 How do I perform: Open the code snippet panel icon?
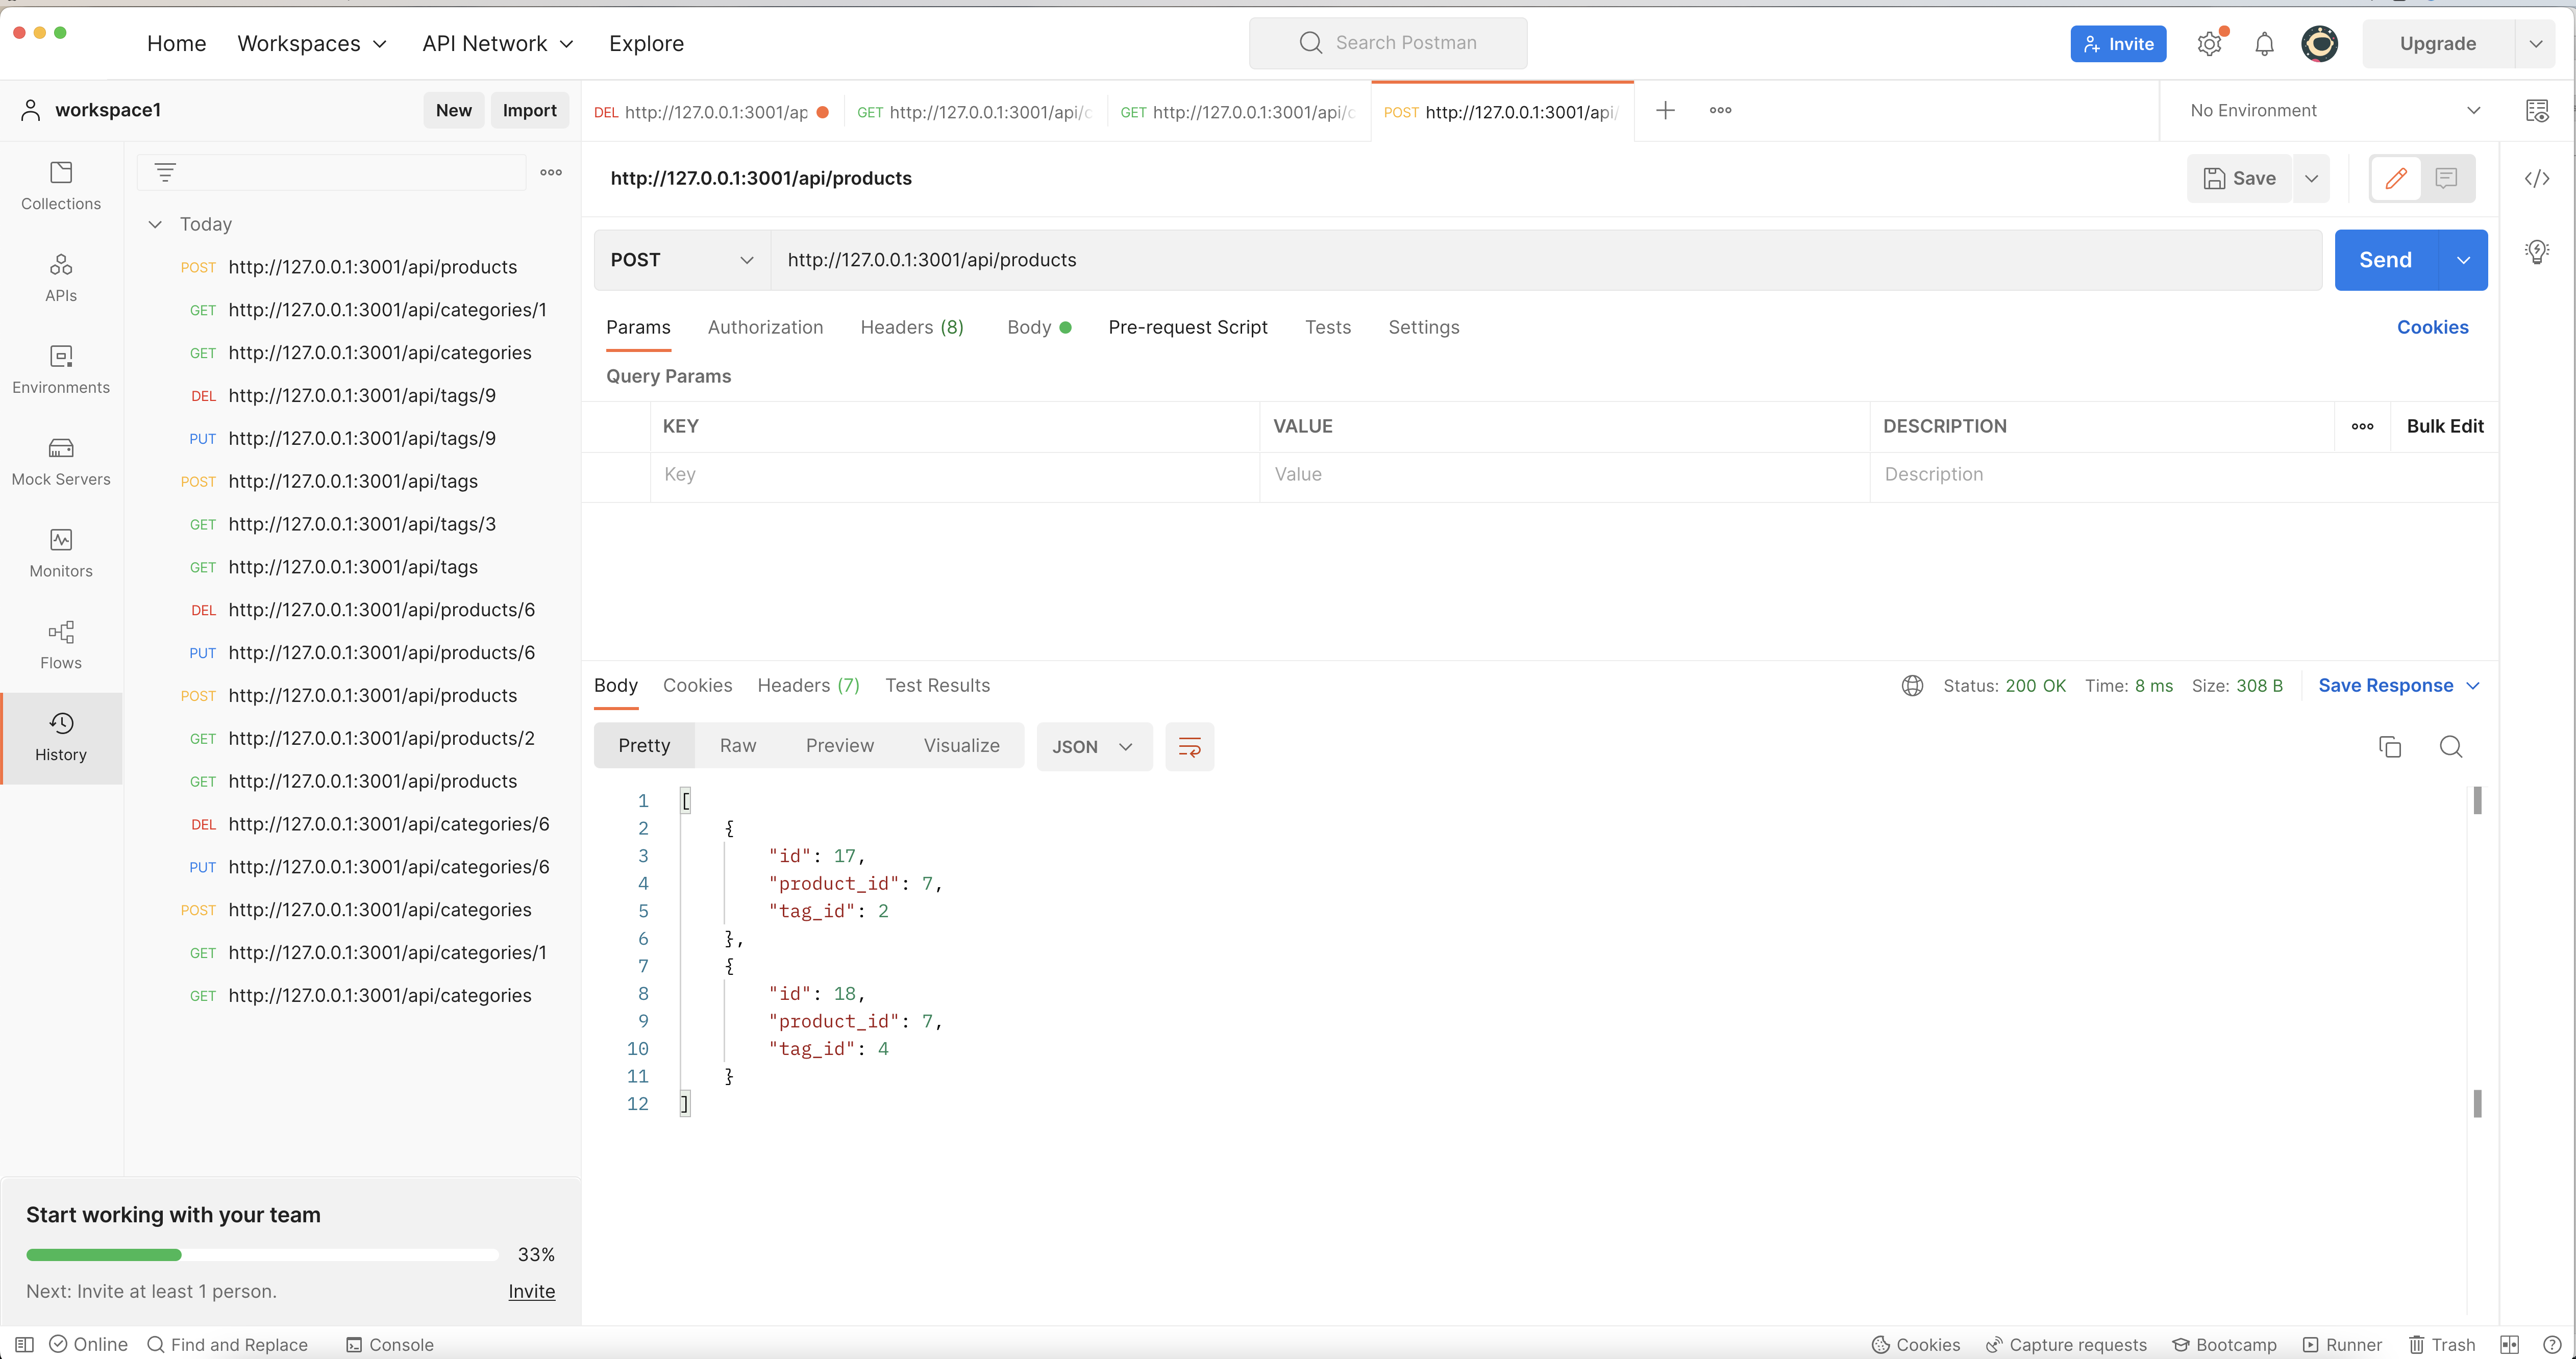[2537, 179]
